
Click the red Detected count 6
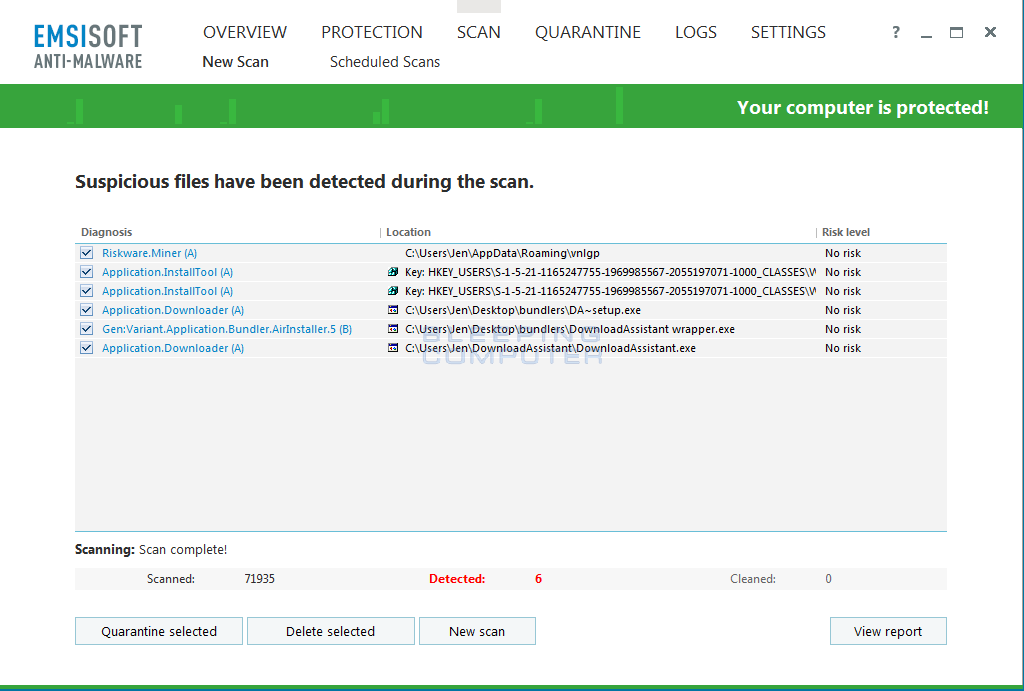(538, 579)
